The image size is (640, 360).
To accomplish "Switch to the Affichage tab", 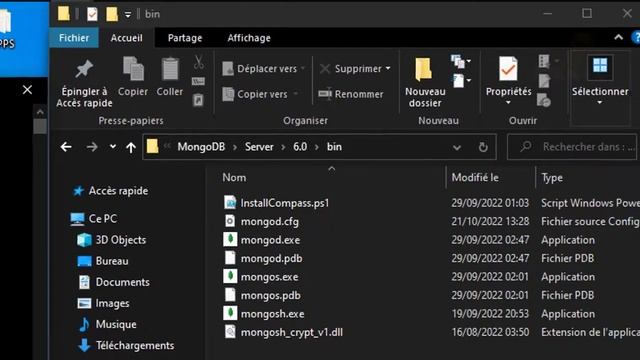I will coord(249,38).
